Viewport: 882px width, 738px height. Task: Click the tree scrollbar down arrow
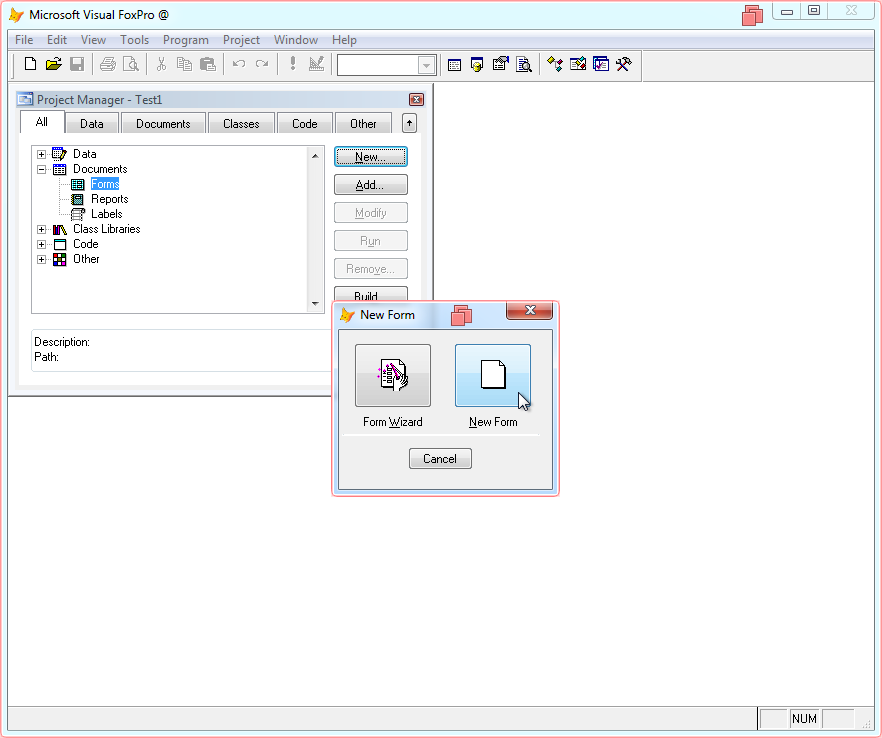tap(315, 304)
